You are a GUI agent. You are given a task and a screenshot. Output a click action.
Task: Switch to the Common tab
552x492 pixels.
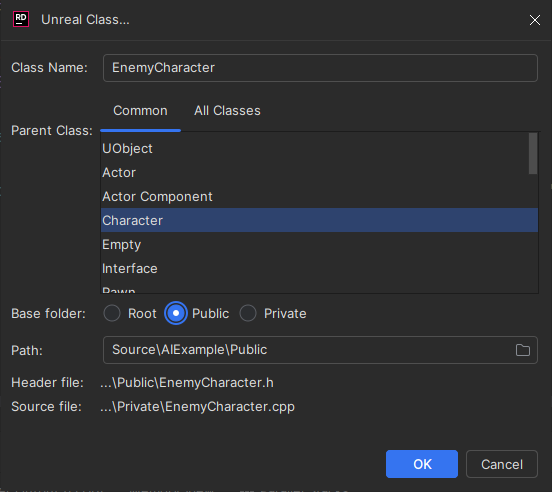coord(140,111)
